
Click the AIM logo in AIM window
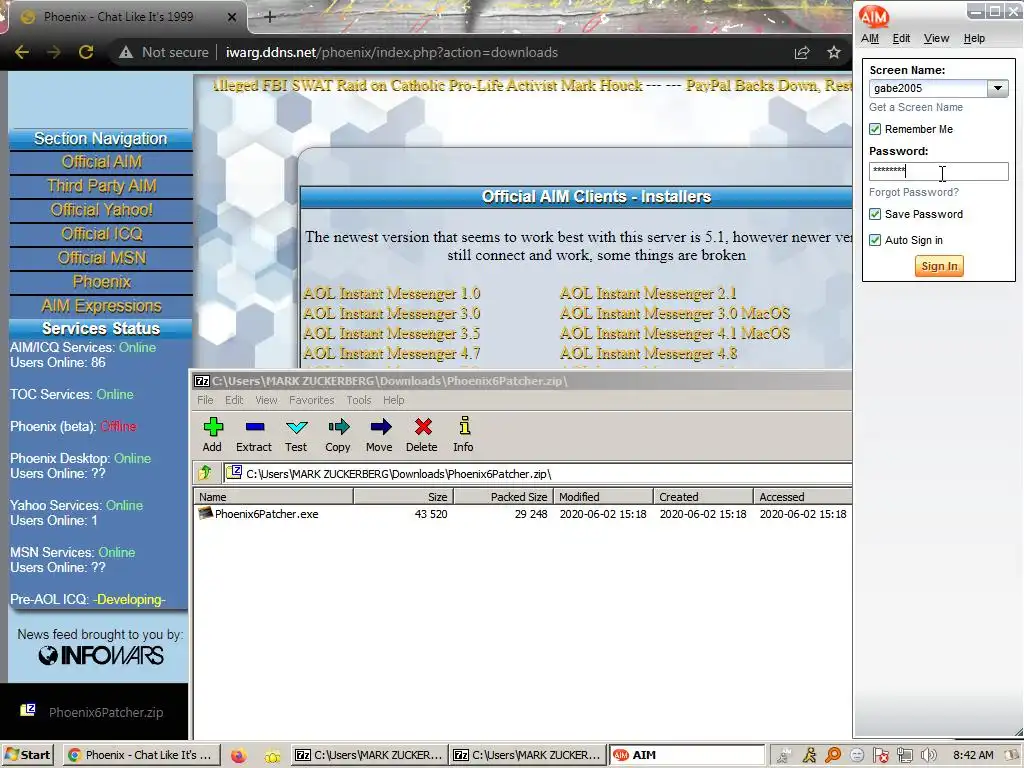tap(873, 16)
